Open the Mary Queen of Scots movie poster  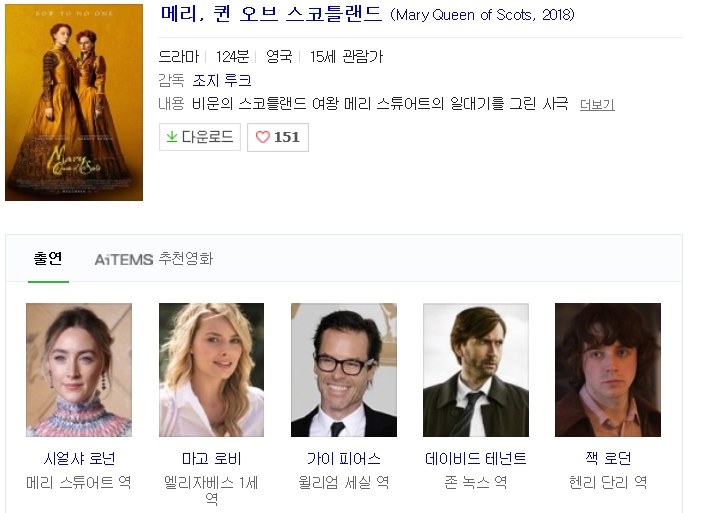point(74,102)
